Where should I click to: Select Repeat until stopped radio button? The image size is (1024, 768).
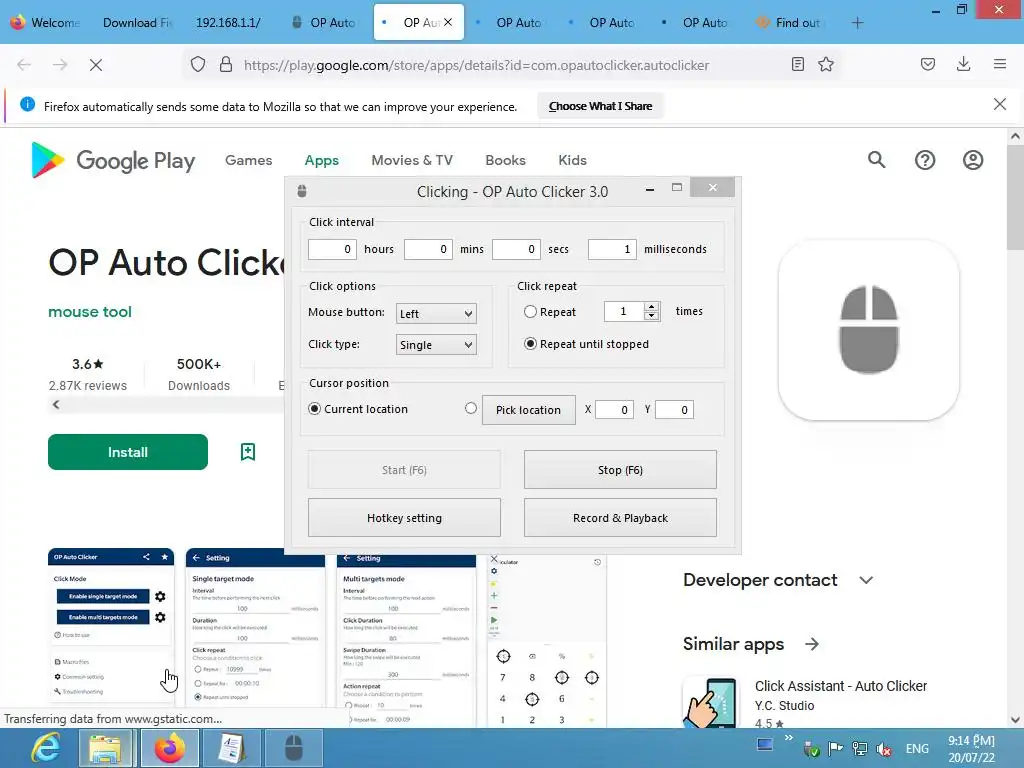coord(530,344)
